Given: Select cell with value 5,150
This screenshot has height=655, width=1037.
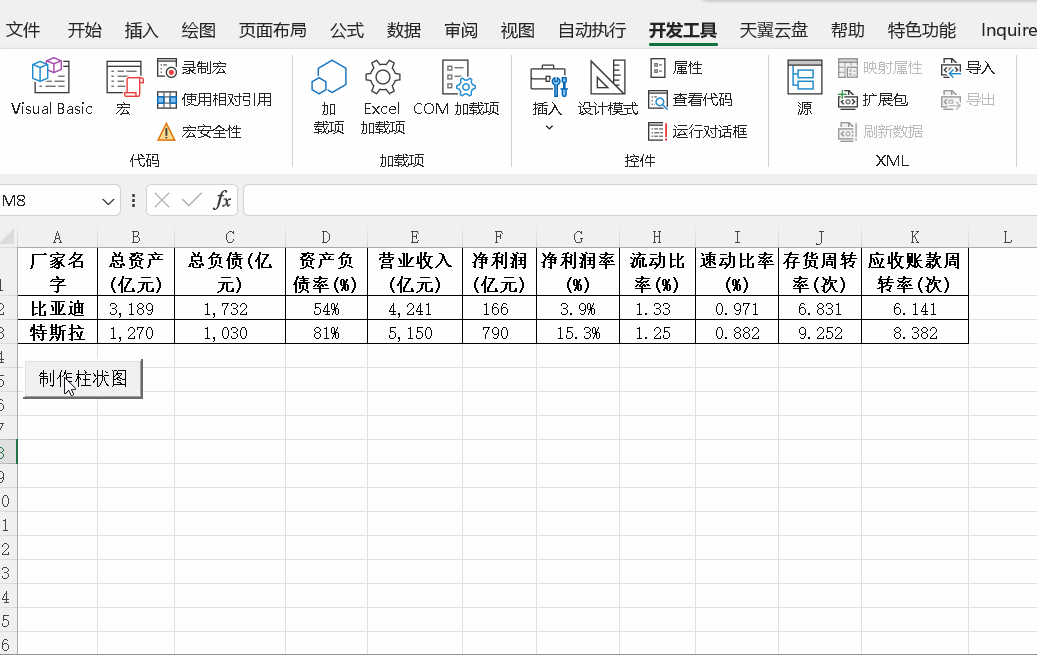Looking at the screenshot, I should (415, 332).
